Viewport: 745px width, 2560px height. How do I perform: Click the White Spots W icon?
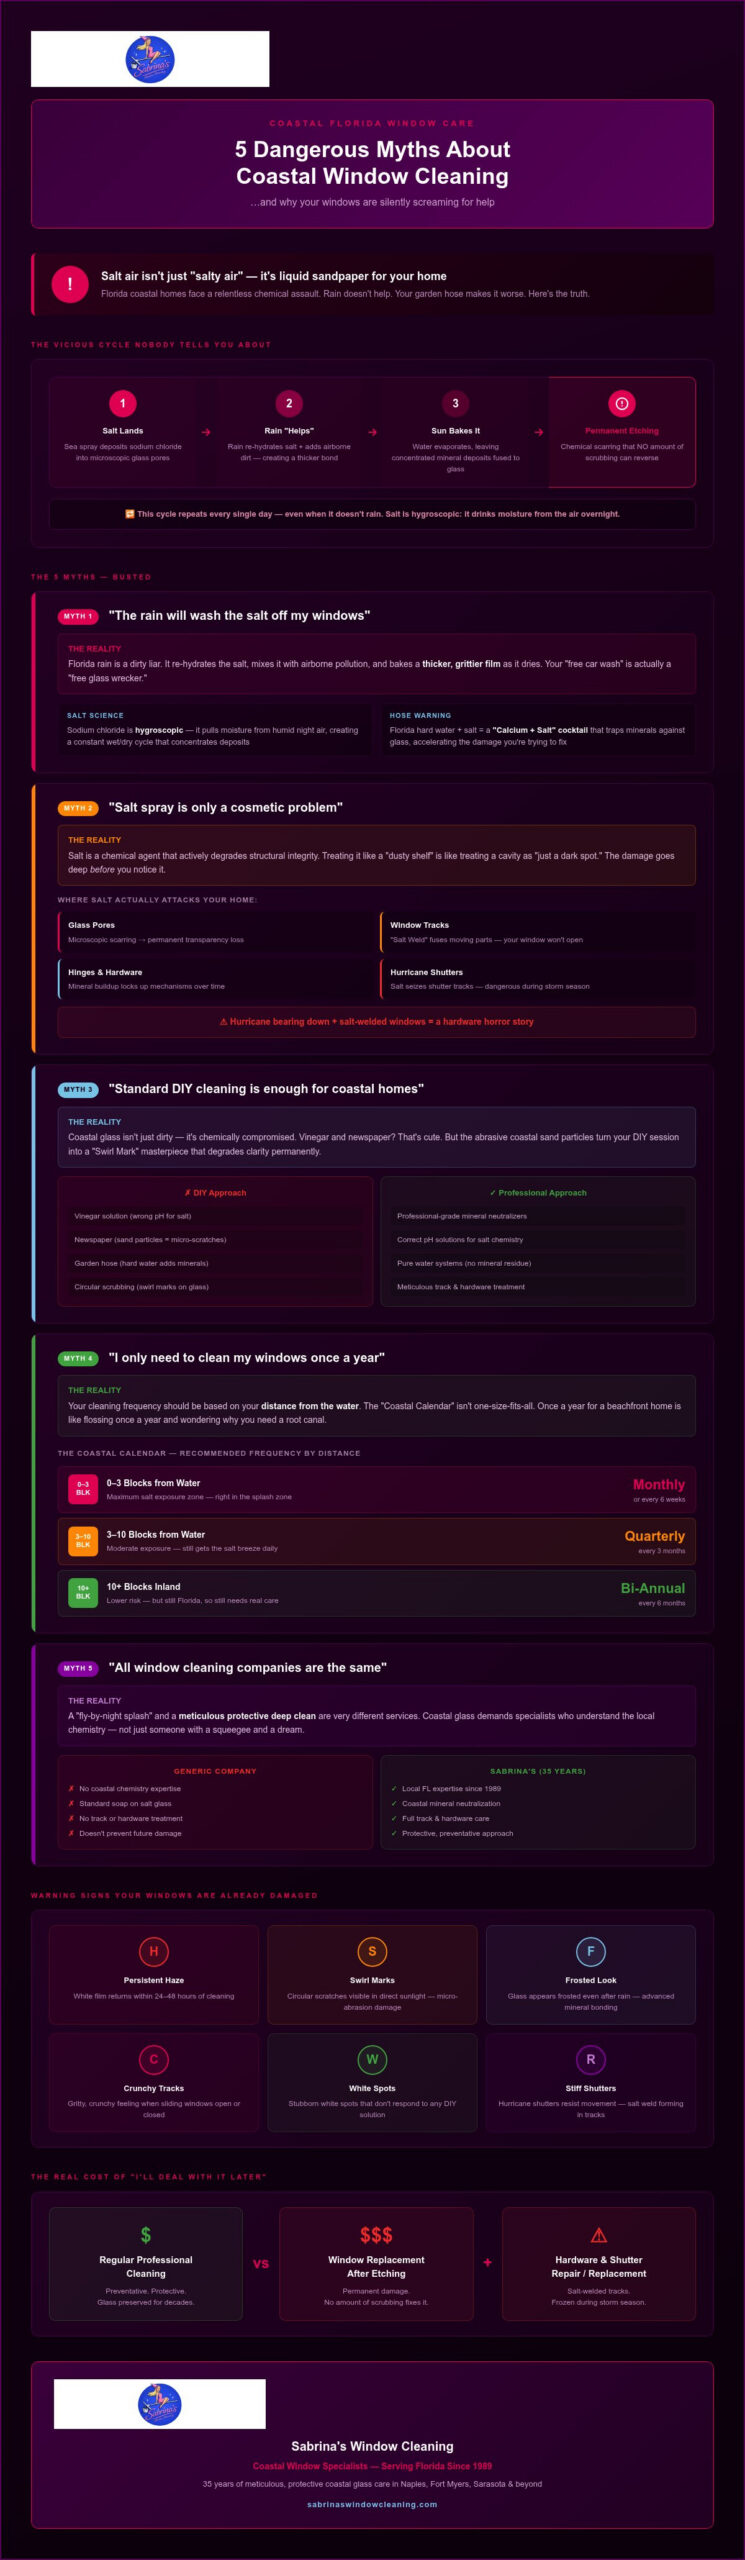[372, 2059]
